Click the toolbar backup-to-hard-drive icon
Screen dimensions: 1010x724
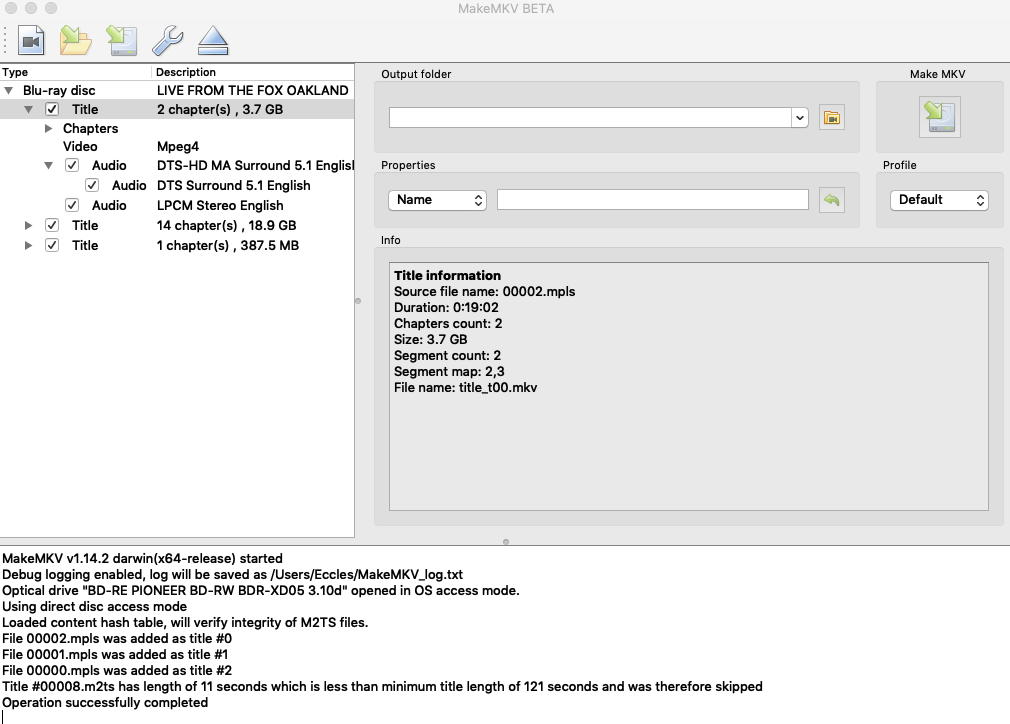click(122, 41)
